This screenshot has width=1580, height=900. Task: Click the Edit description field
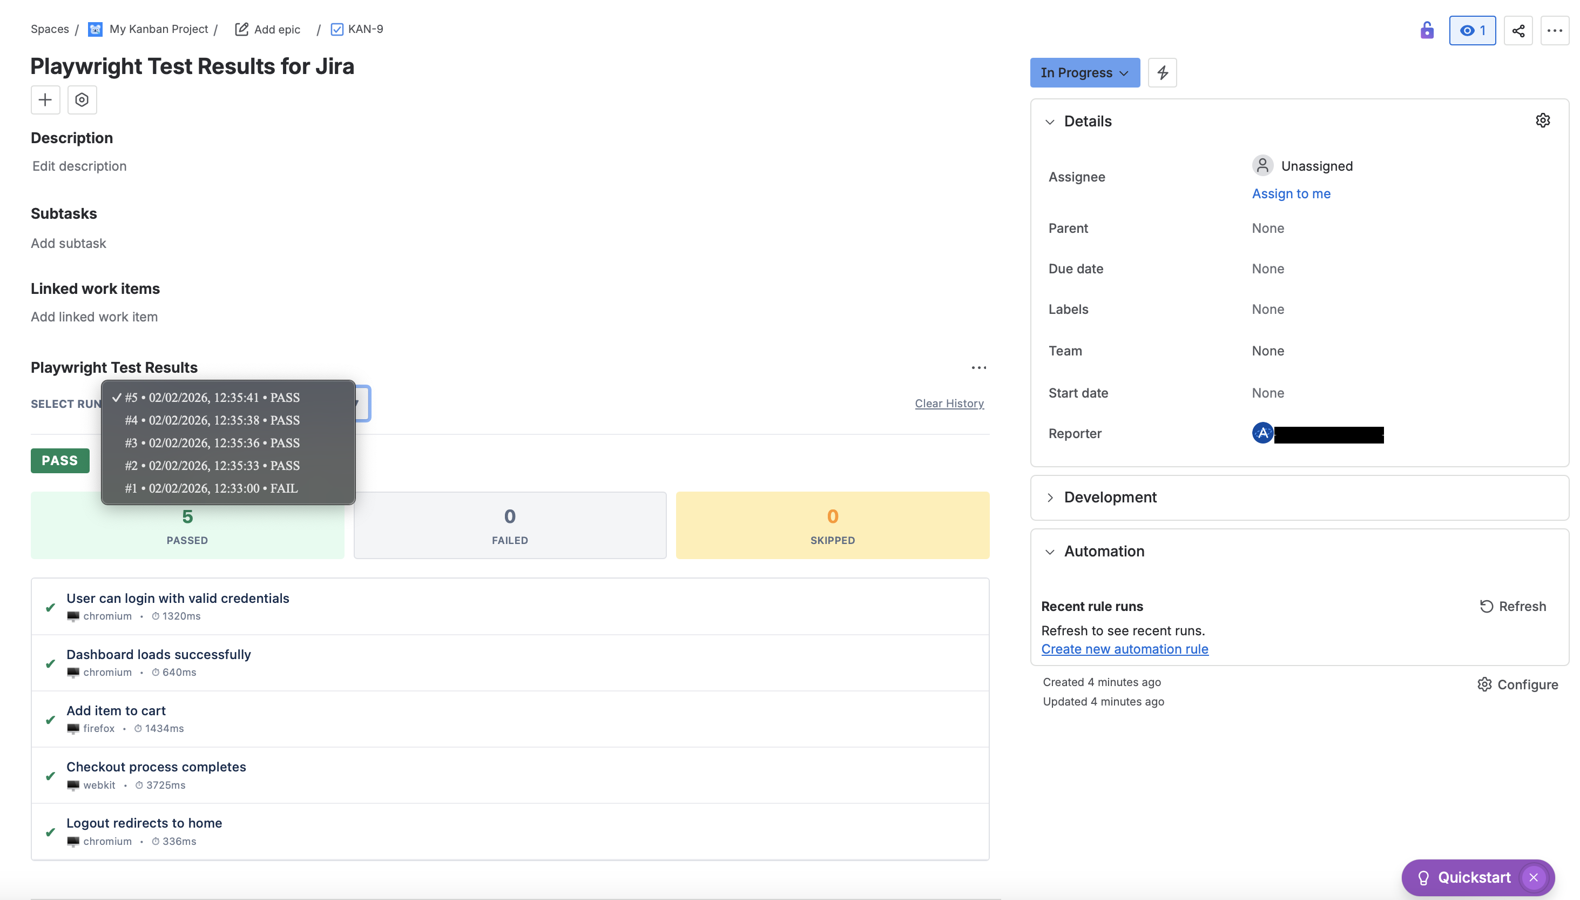tap(79, 166)
